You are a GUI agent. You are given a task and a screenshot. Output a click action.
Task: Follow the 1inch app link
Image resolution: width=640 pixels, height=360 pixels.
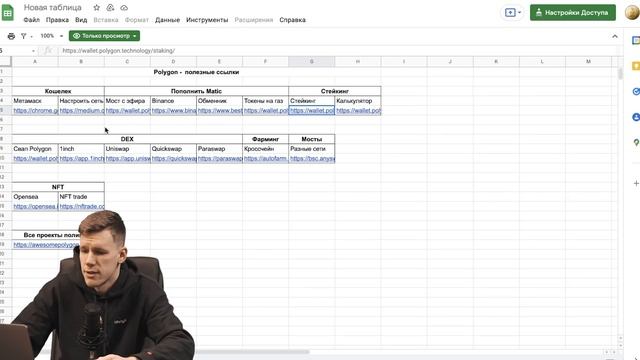(x=81, y=158)
